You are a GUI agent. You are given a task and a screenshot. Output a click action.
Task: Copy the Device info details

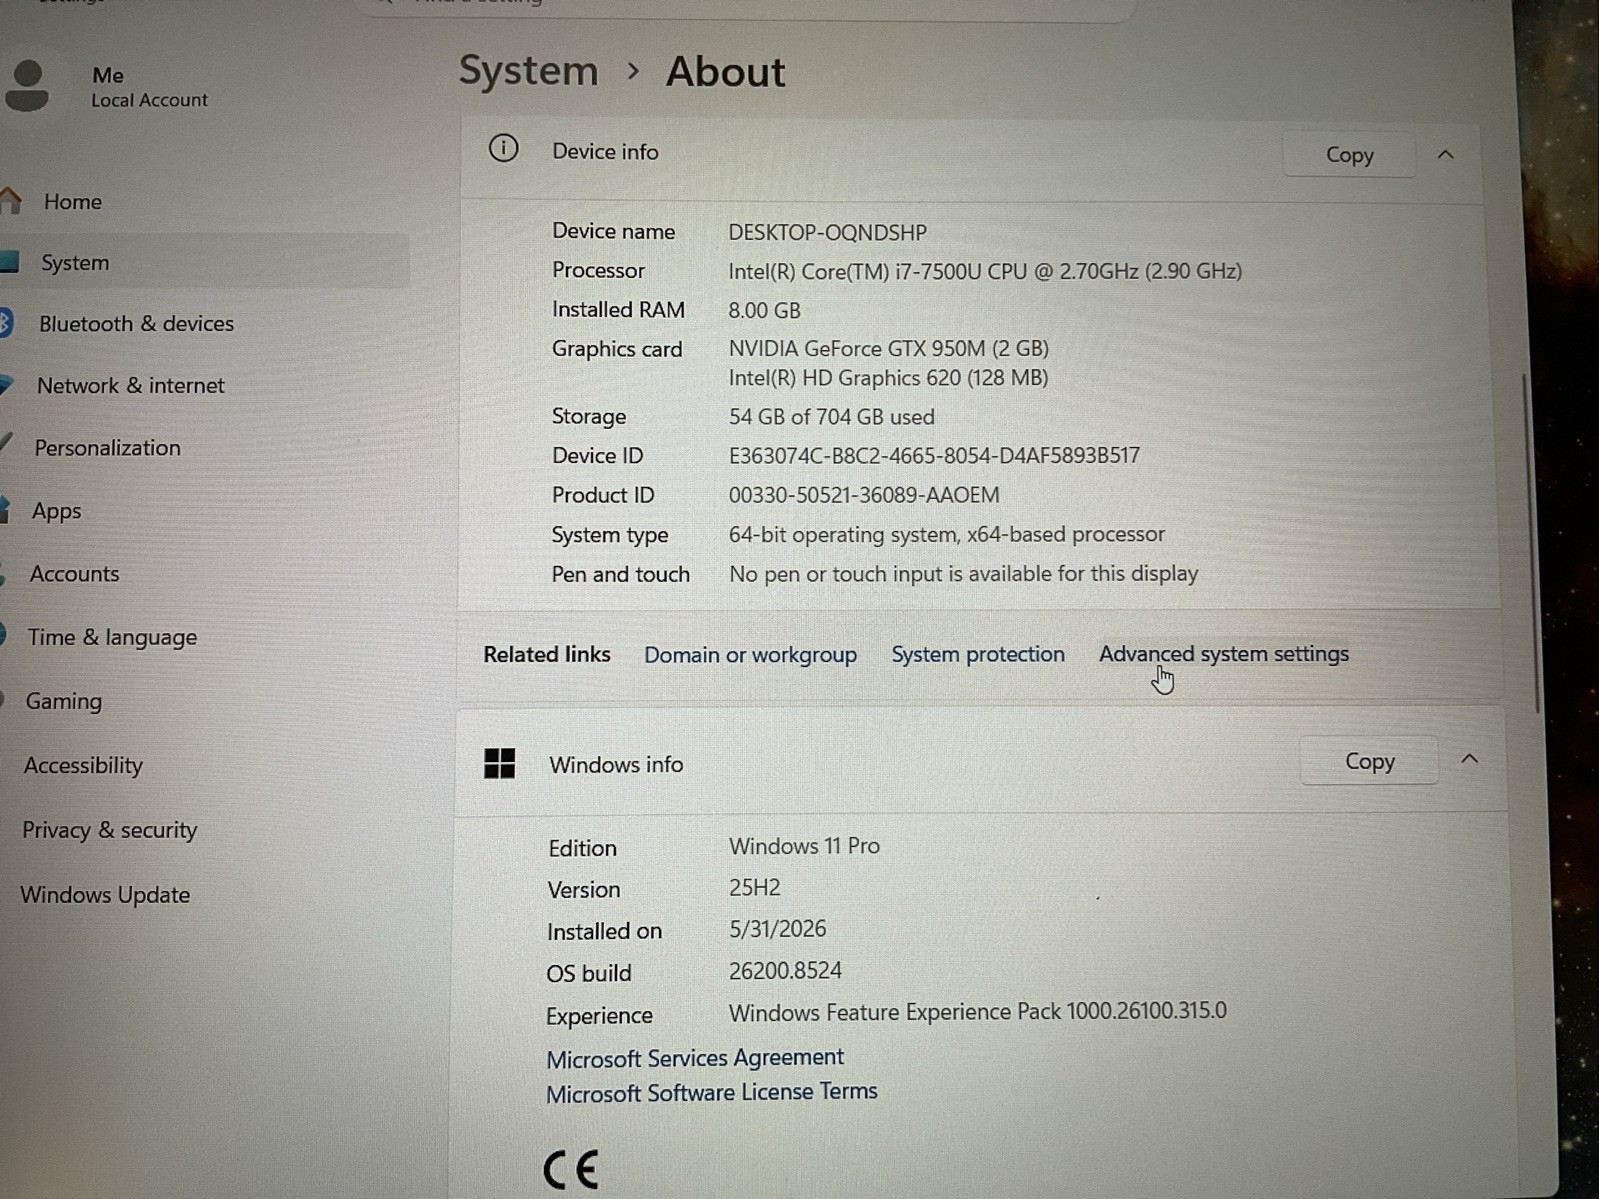1349,155
